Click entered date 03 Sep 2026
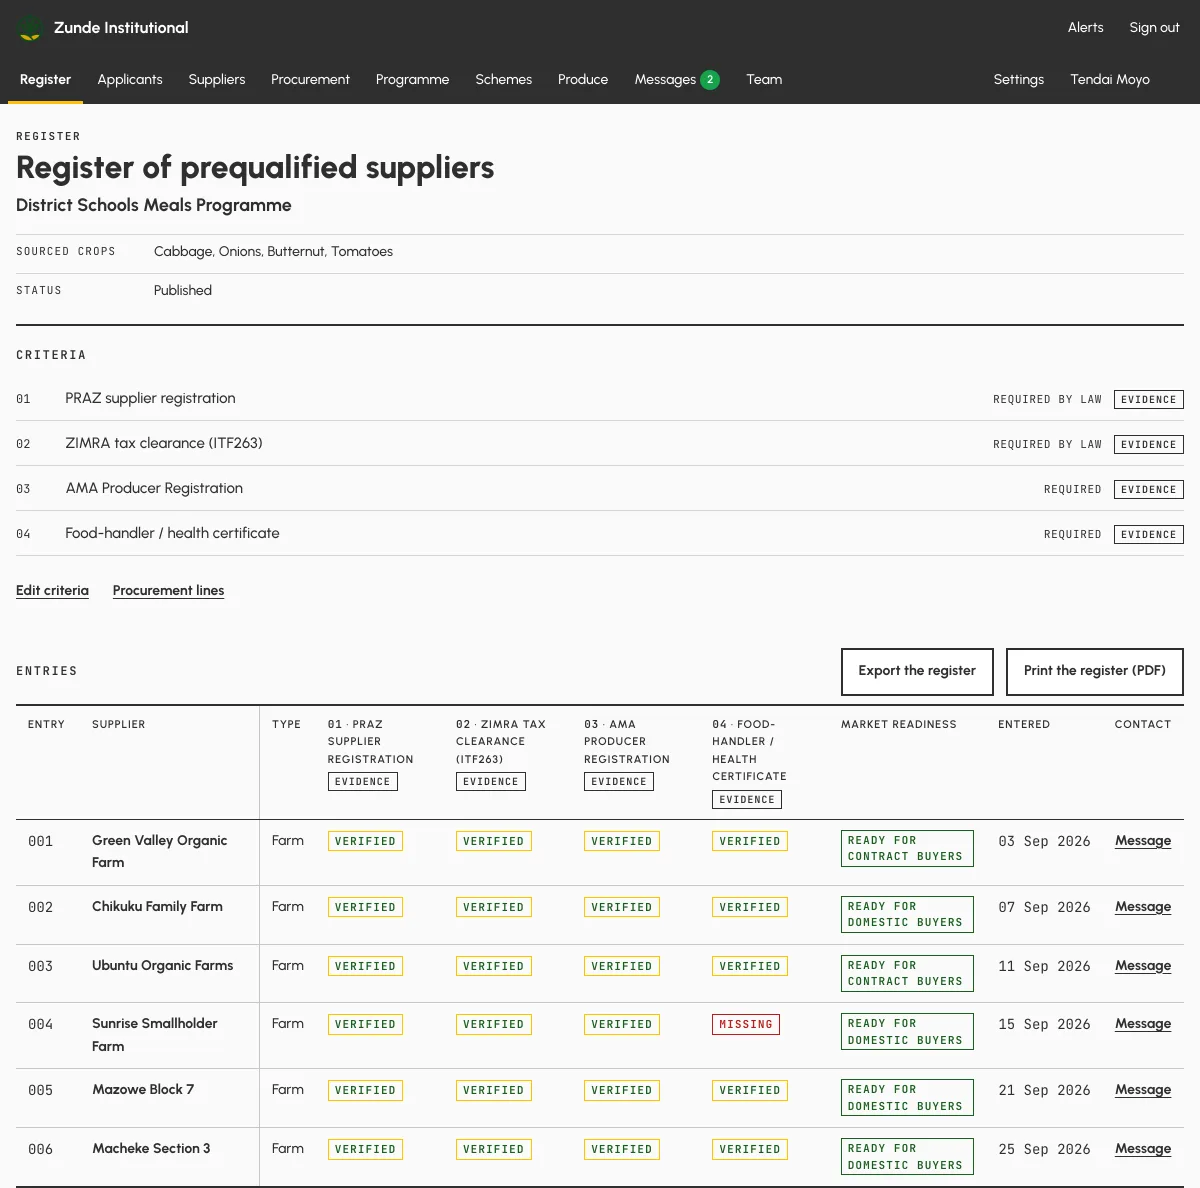The width and height of the screenshot is (1200, 1188). [1044, 841]
